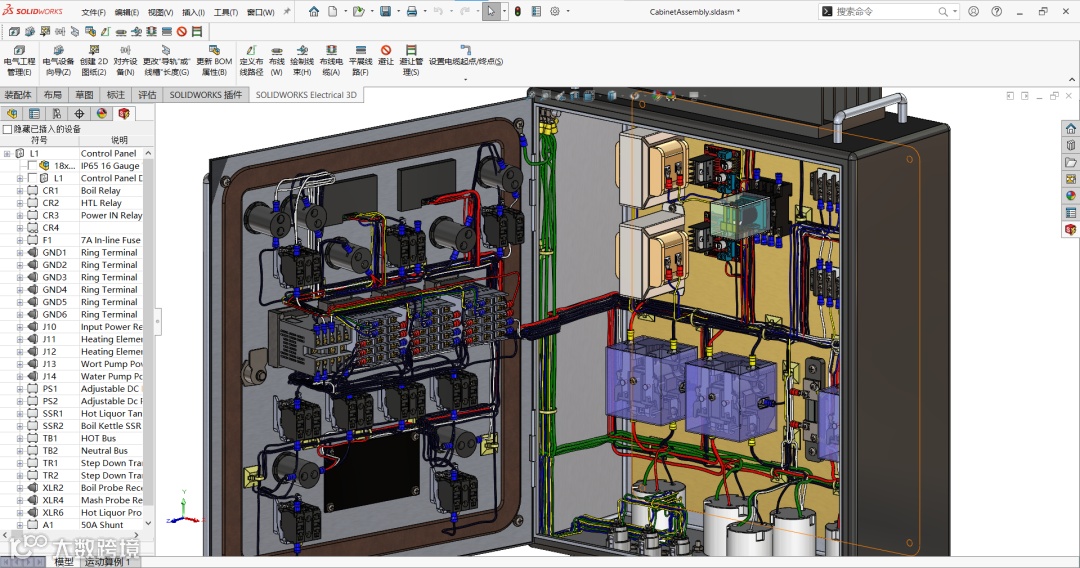Toggle the 隐藏已插入的设备 checkbox
This screenshot has height=568, width=1080.
(x=8, y=129)
